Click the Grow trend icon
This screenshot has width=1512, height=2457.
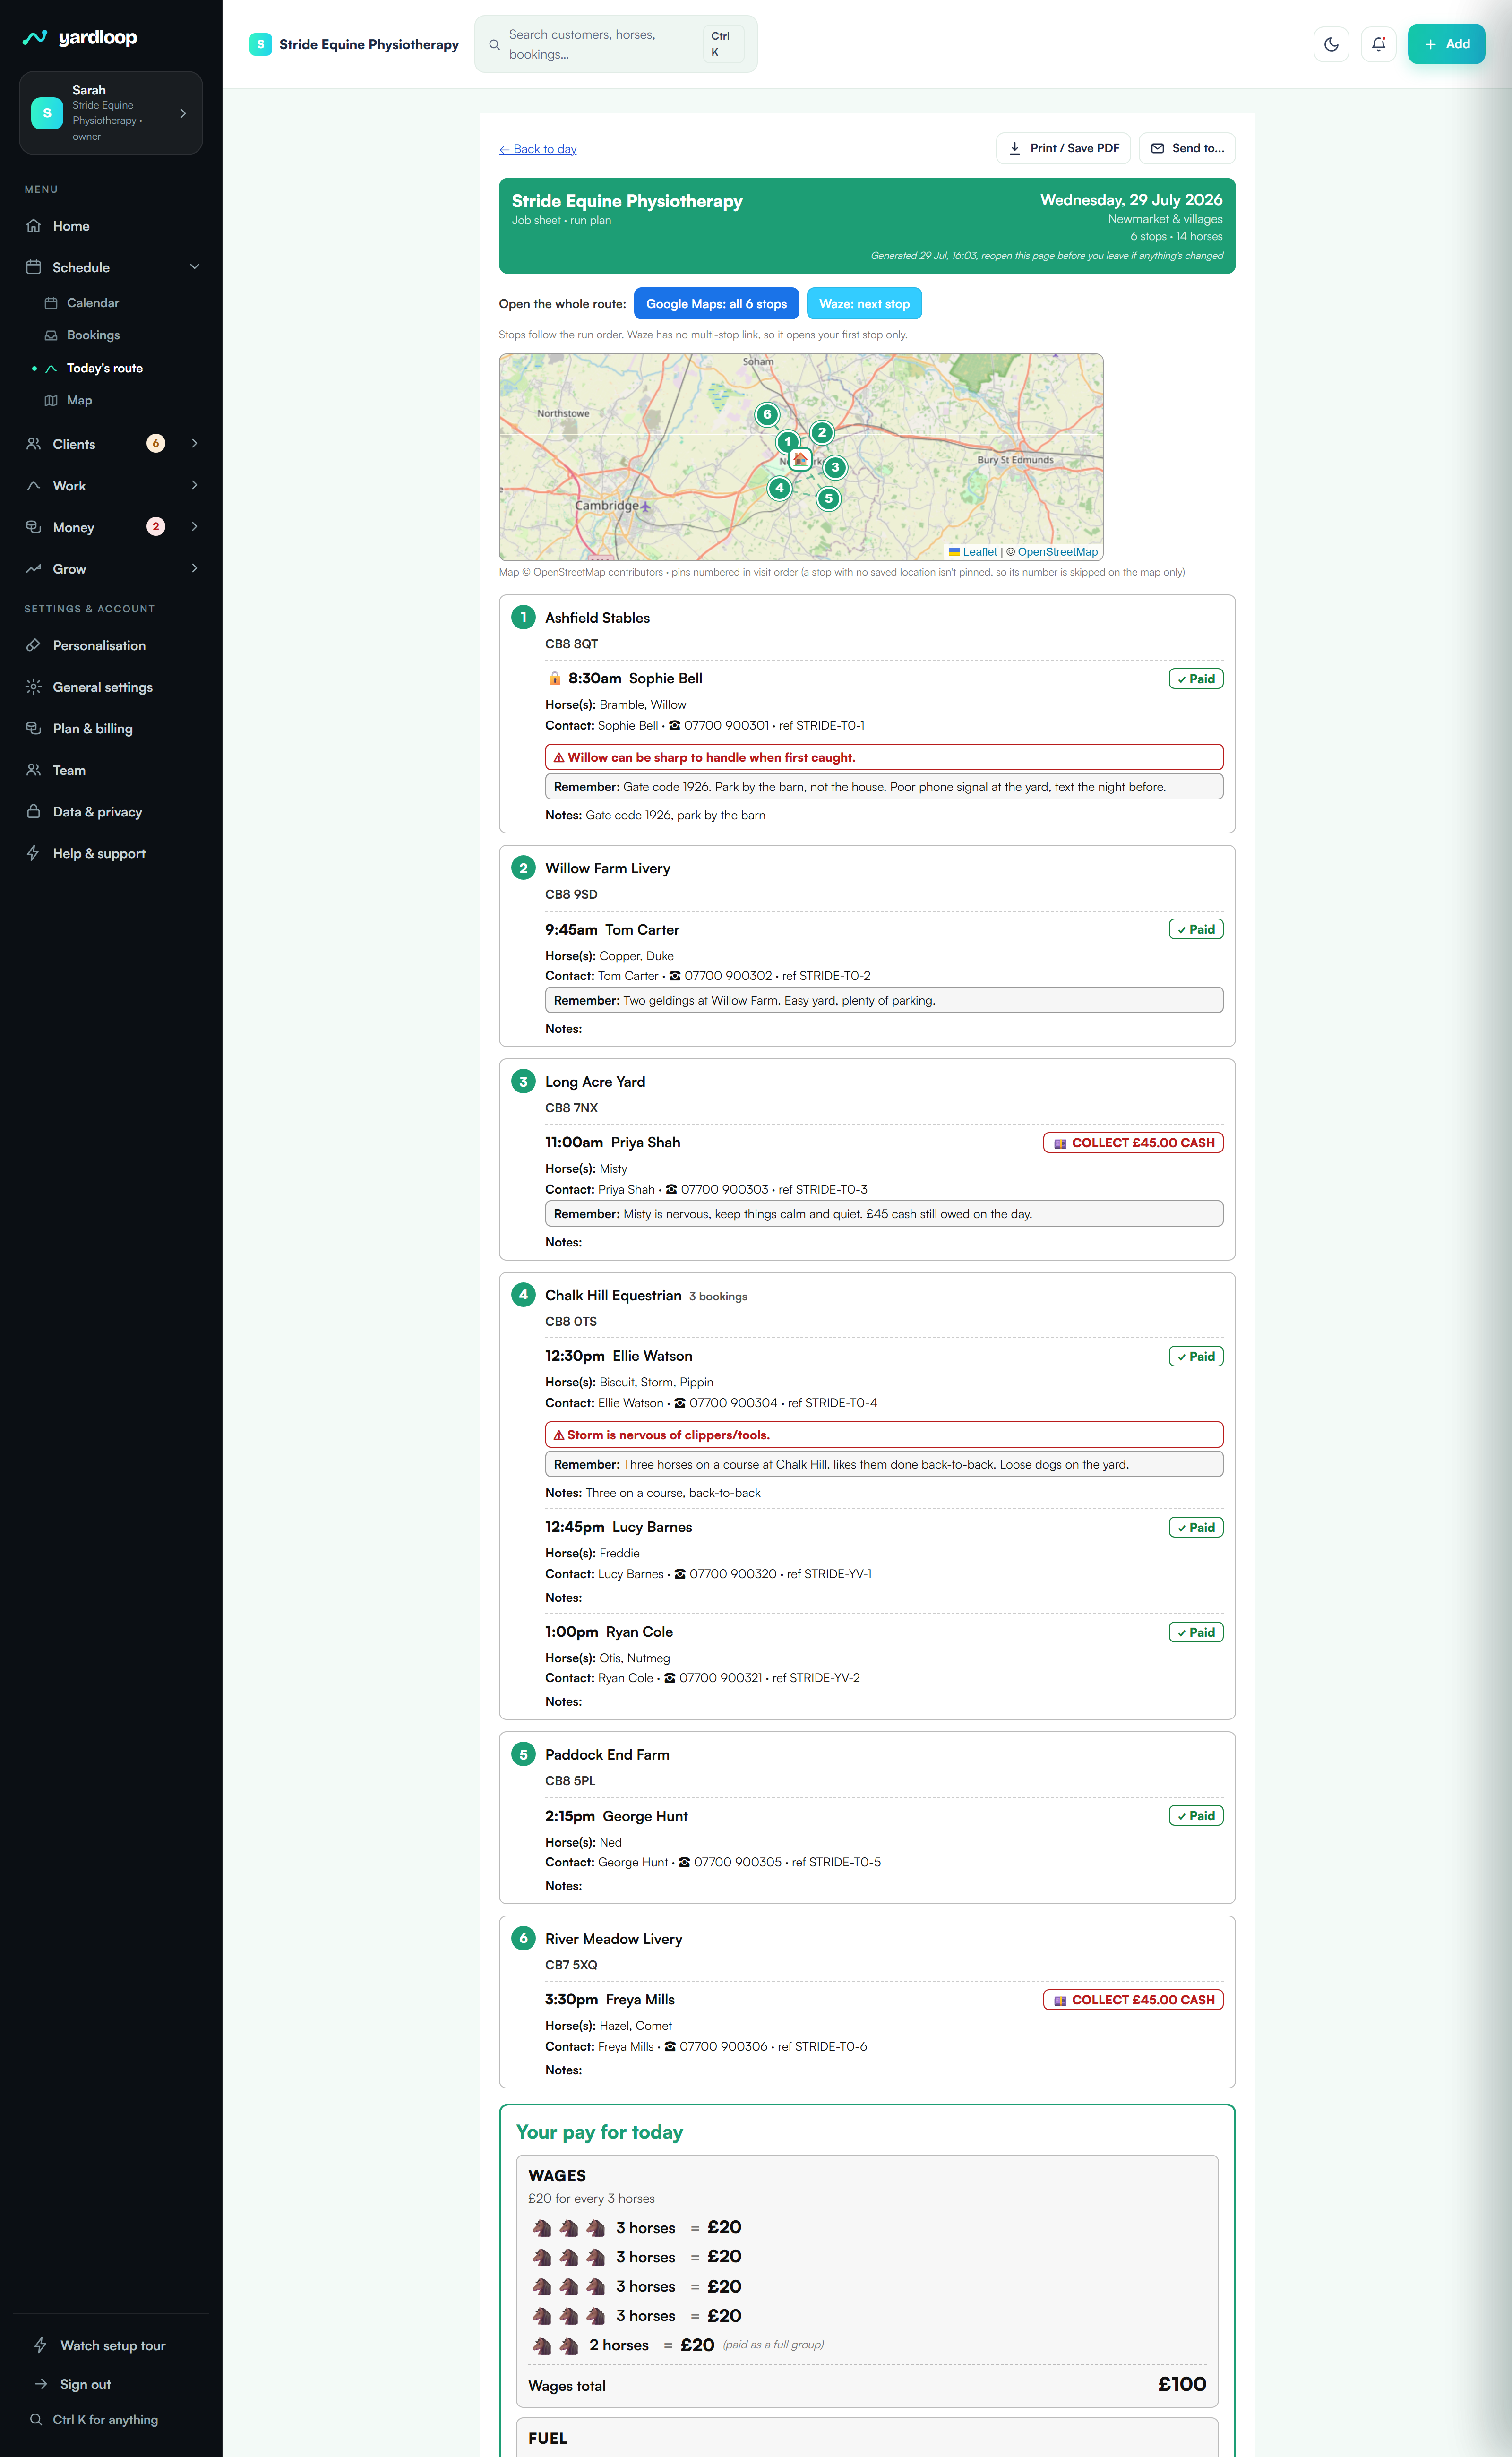pos(33,569)
